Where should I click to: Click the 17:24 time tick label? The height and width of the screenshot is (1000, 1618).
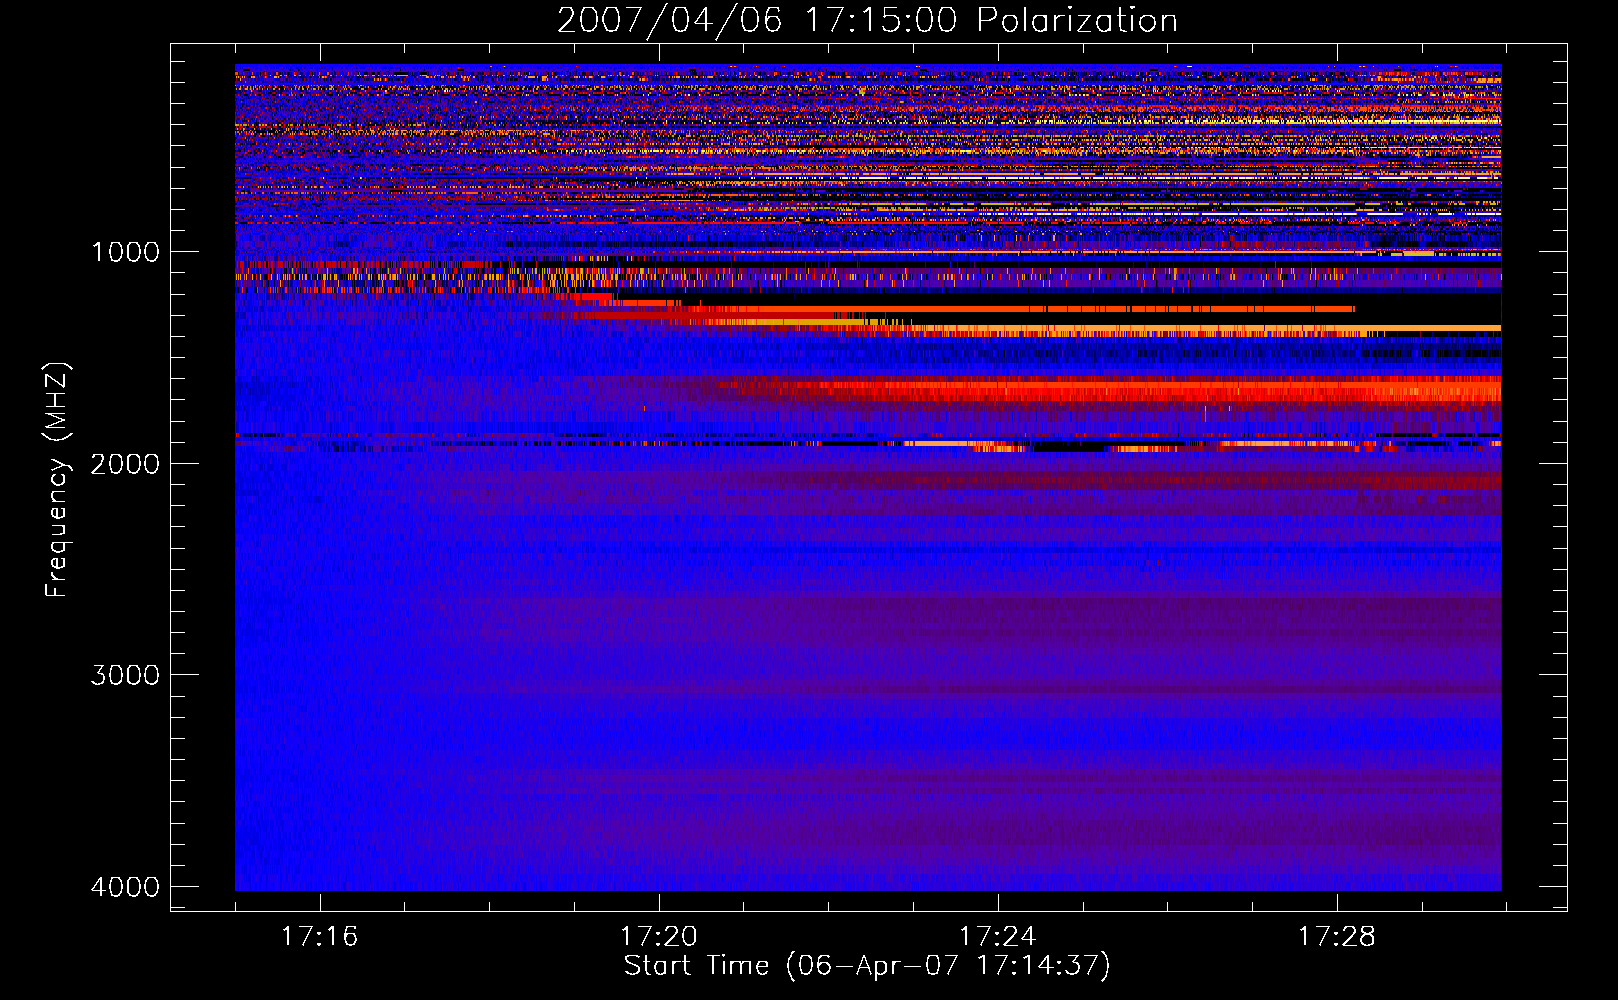(998, 936)
